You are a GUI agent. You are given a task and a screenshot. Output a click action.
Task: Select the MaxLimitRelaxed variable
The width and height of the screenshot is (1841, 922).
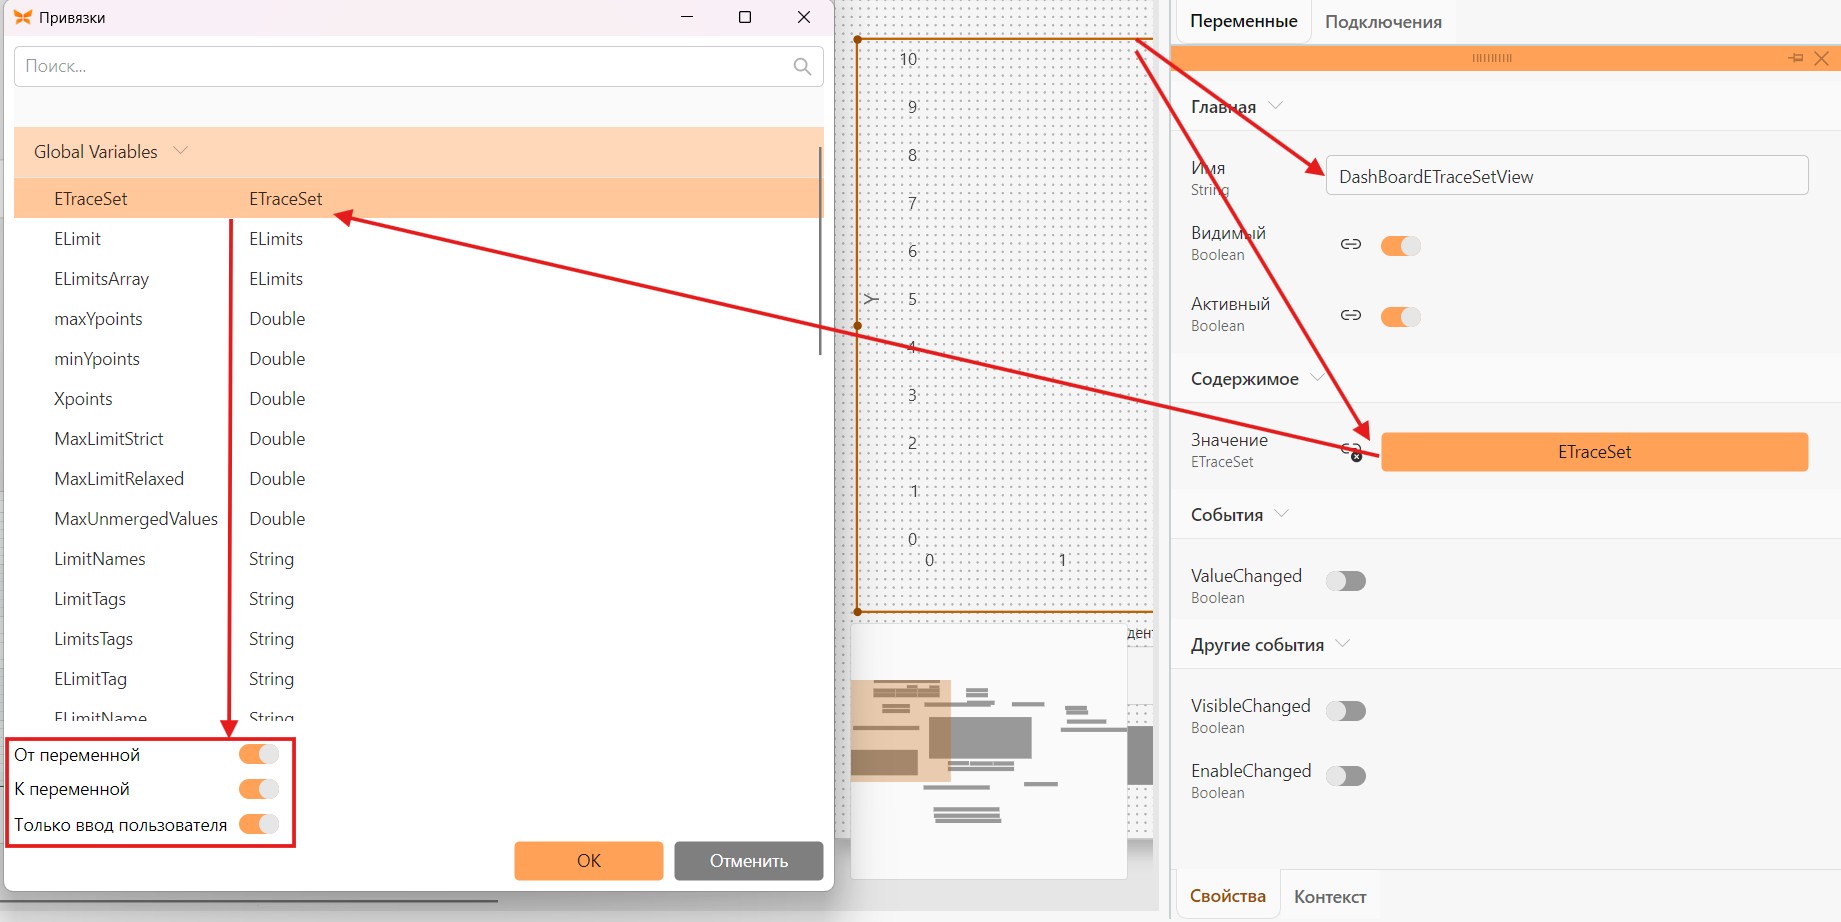[x=417, y=479]
